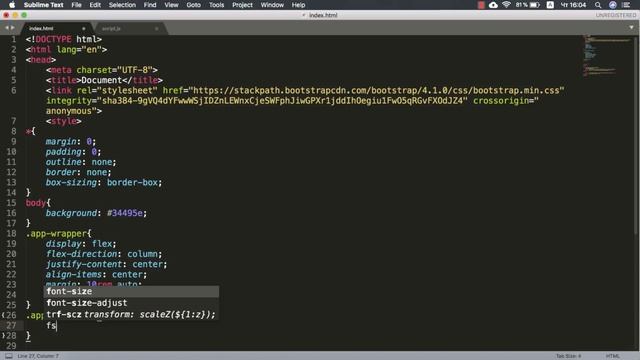This screenshot has height=360, width=640.
Task: Open the battery 81% status menu
Action: (x=528, y=5)
